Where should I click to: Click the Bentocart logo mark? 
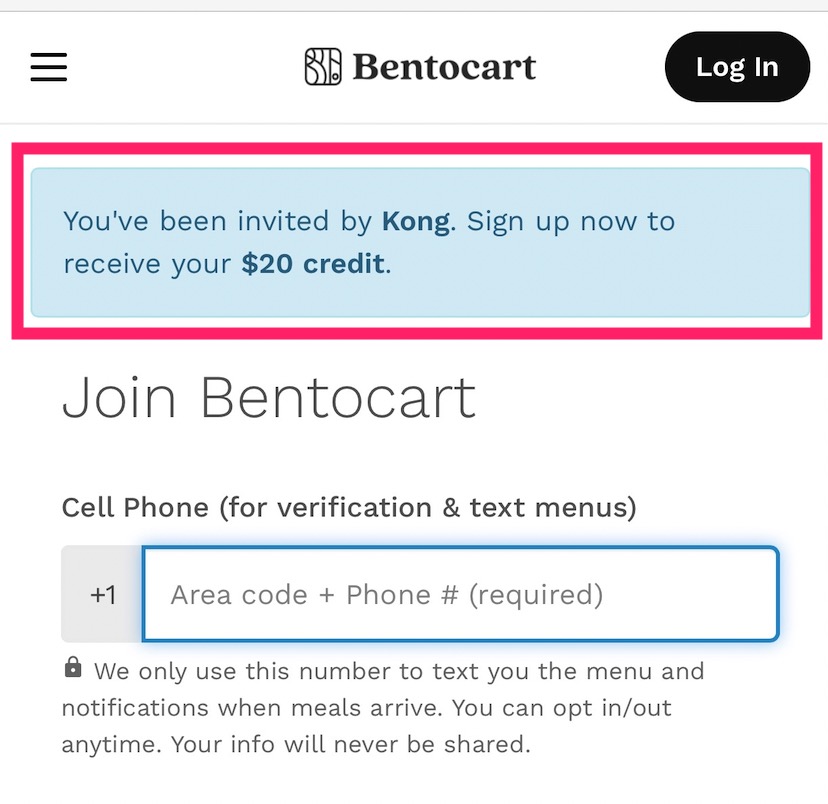pyautogui.click(x=320, y=66)
